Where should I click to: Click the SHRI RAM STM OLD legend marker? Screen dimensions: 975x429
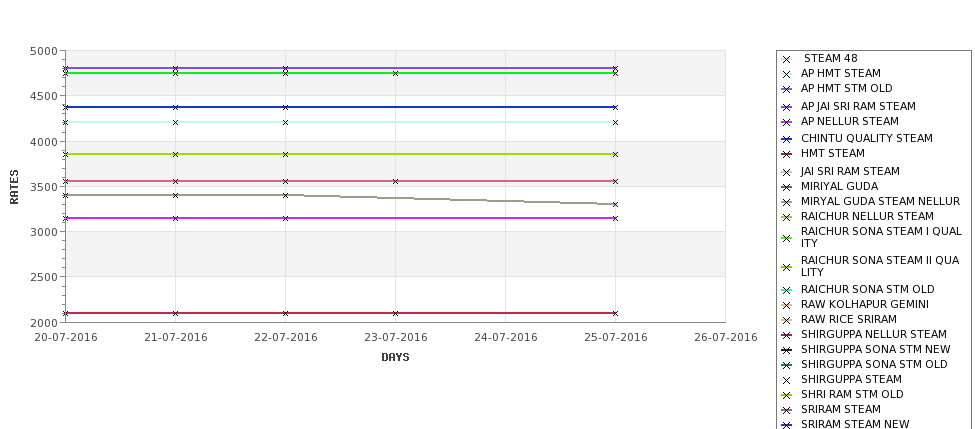point(786,395)
